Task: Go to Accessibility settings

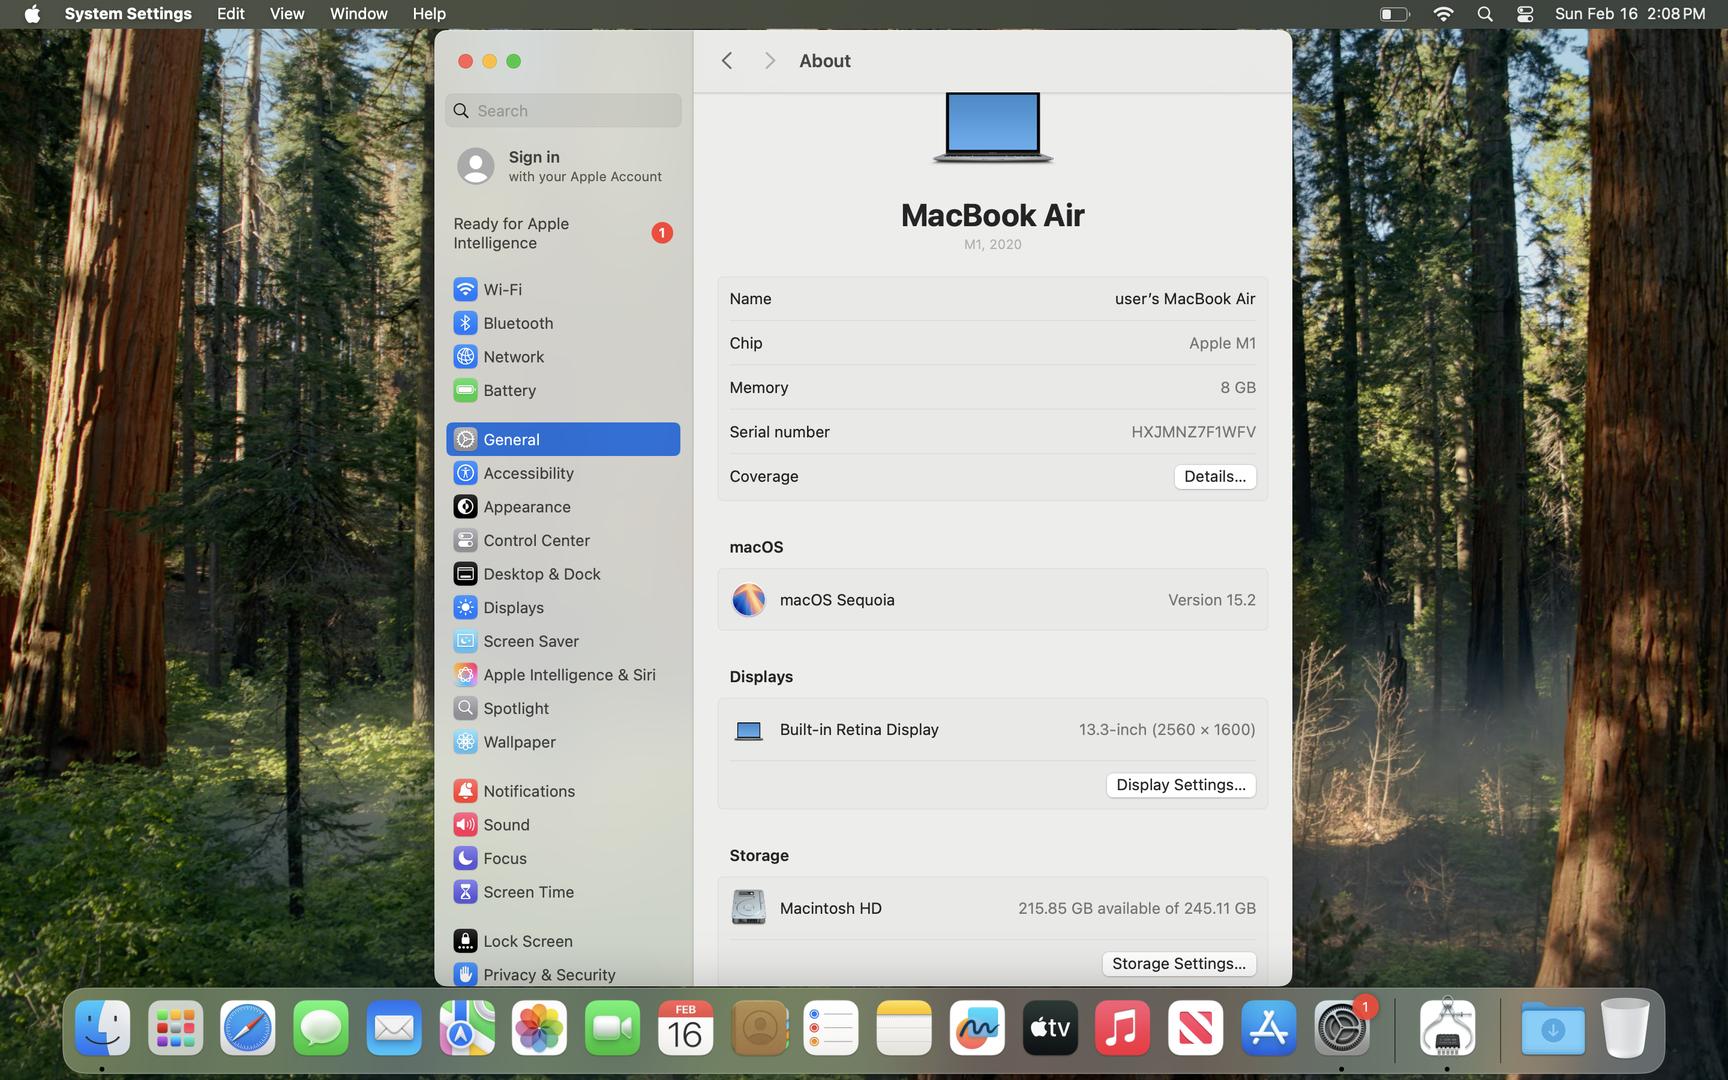Action: pyautogui.click(x=528, y=473)
